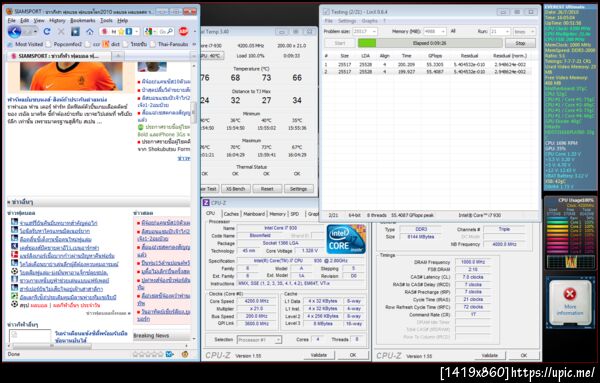Click the LinX elapsed progress bar

click(429, 43)
